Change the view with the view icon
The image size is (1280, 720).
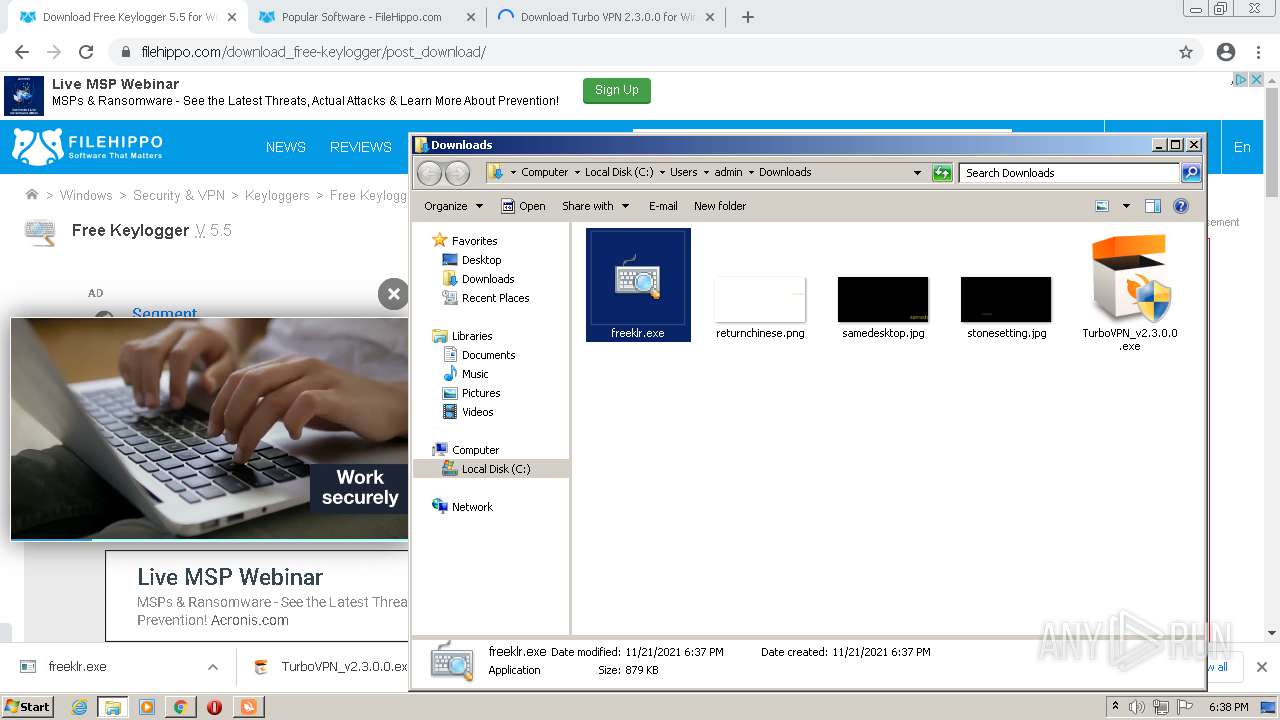pos(1102,206)
